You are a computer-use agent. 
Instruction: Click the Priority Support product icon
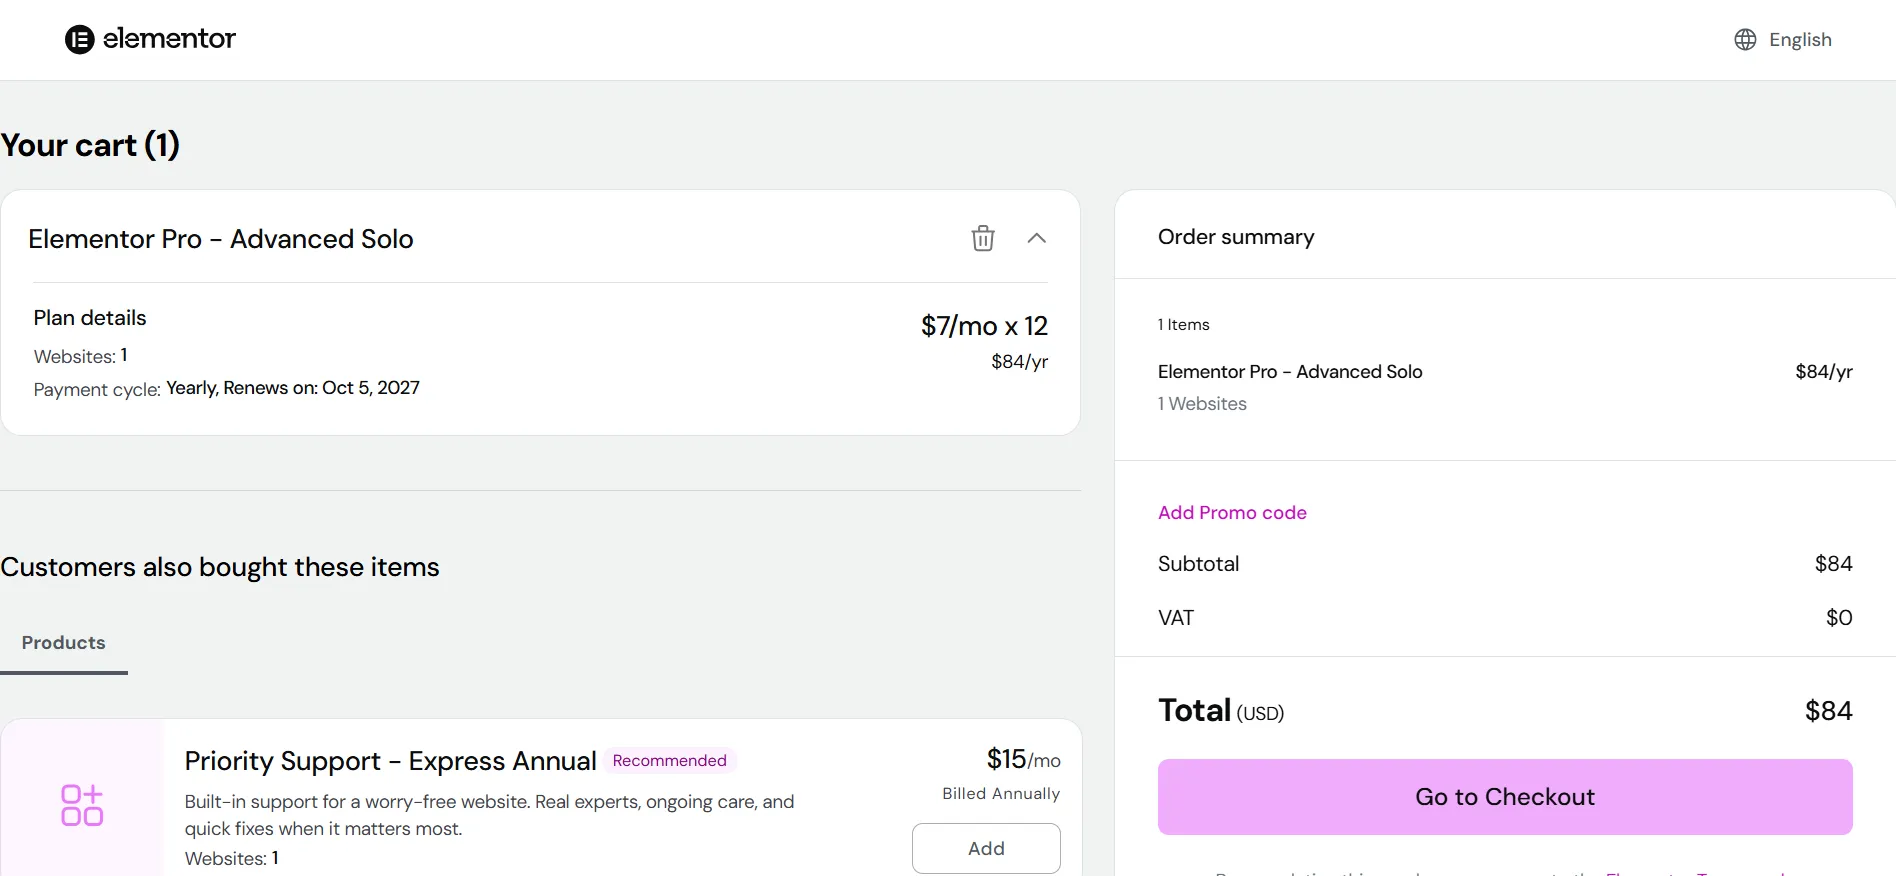coord(82,805)
